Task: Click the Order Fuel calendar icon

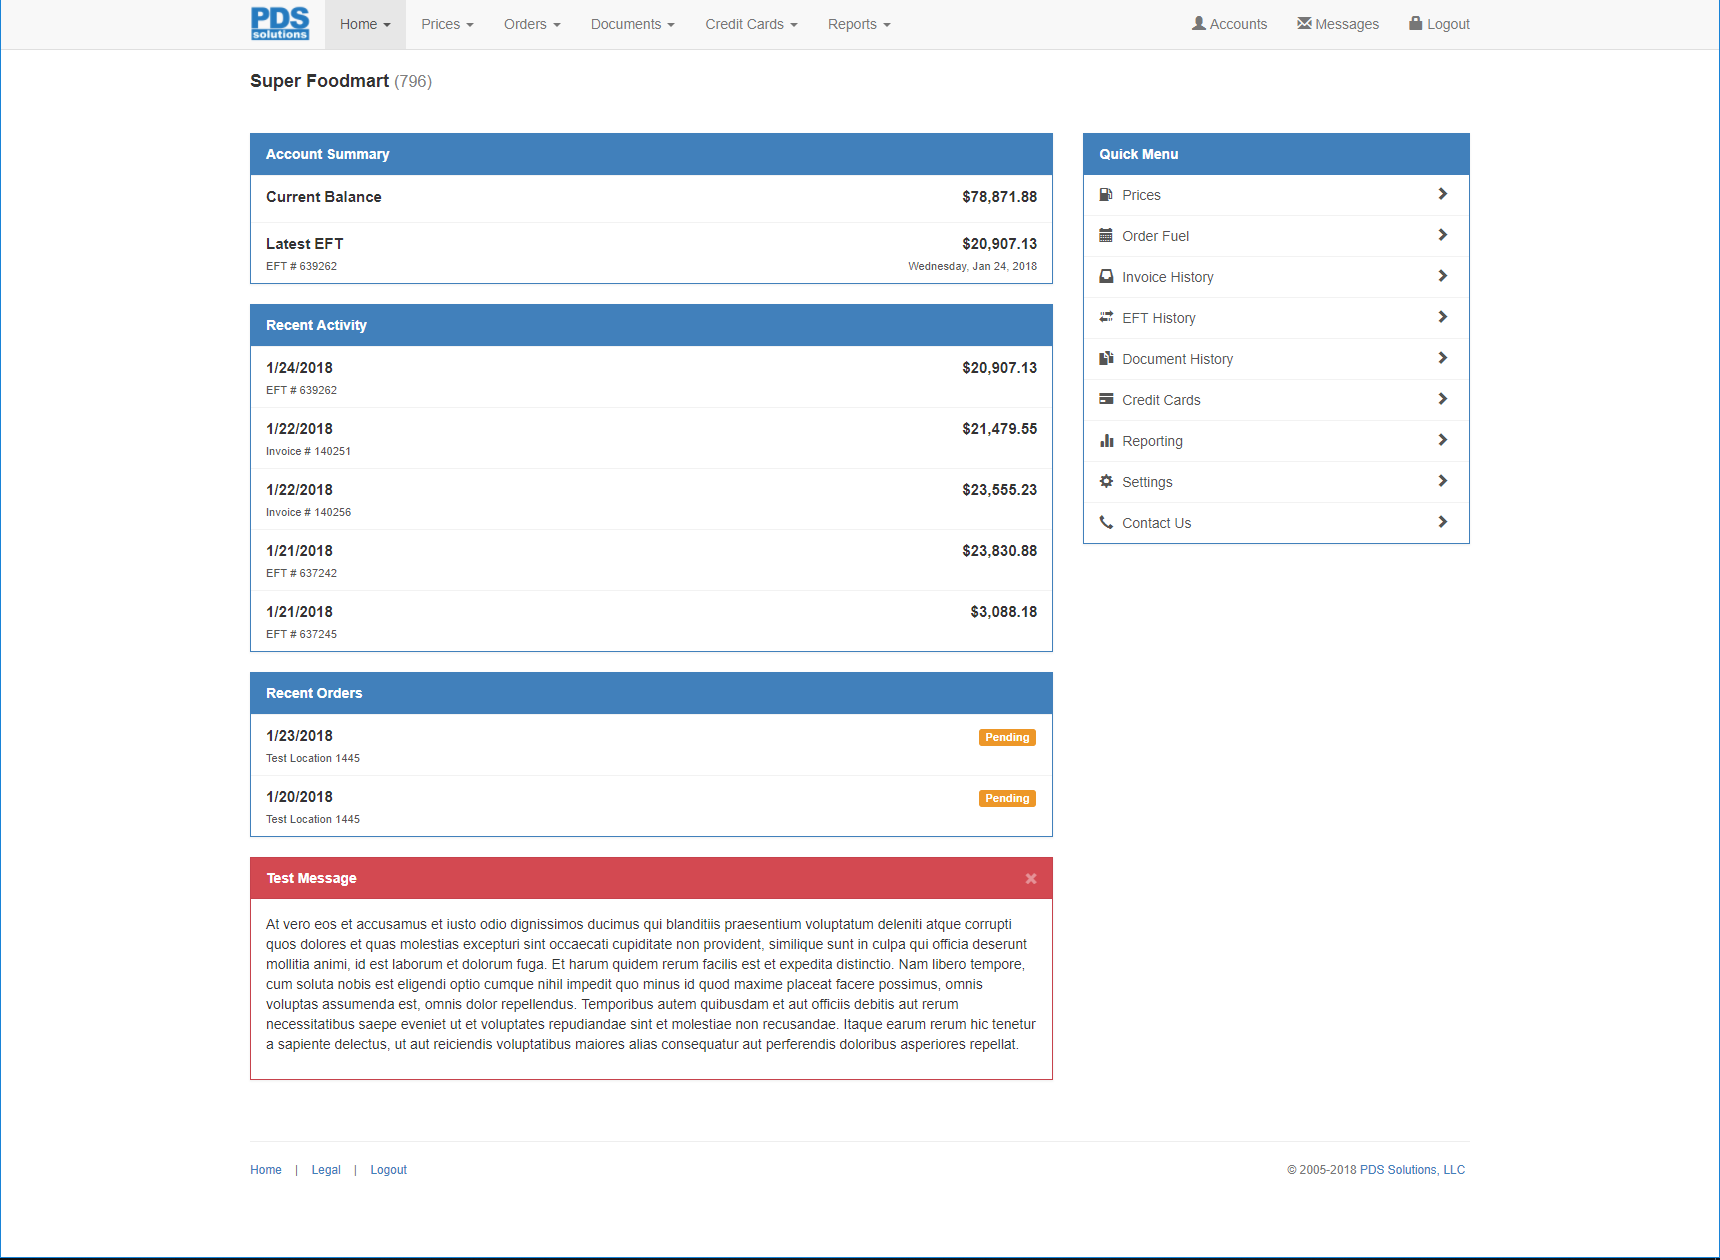Action: tap(1106, 235)
